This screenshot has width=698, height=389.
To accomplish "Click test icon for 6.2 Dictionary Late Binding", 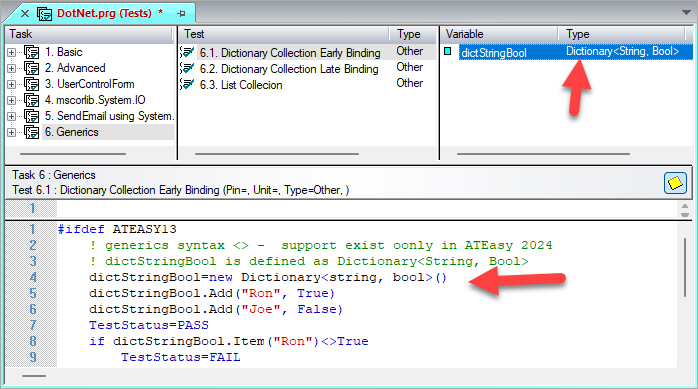I will (187, 69).
